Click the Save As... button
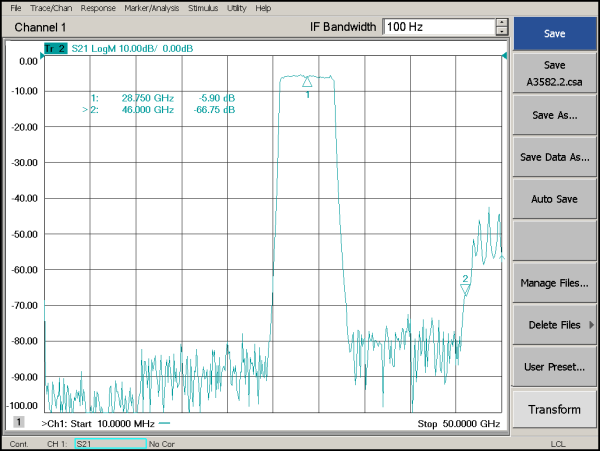The image size is (600, 451). click(554, 115)
